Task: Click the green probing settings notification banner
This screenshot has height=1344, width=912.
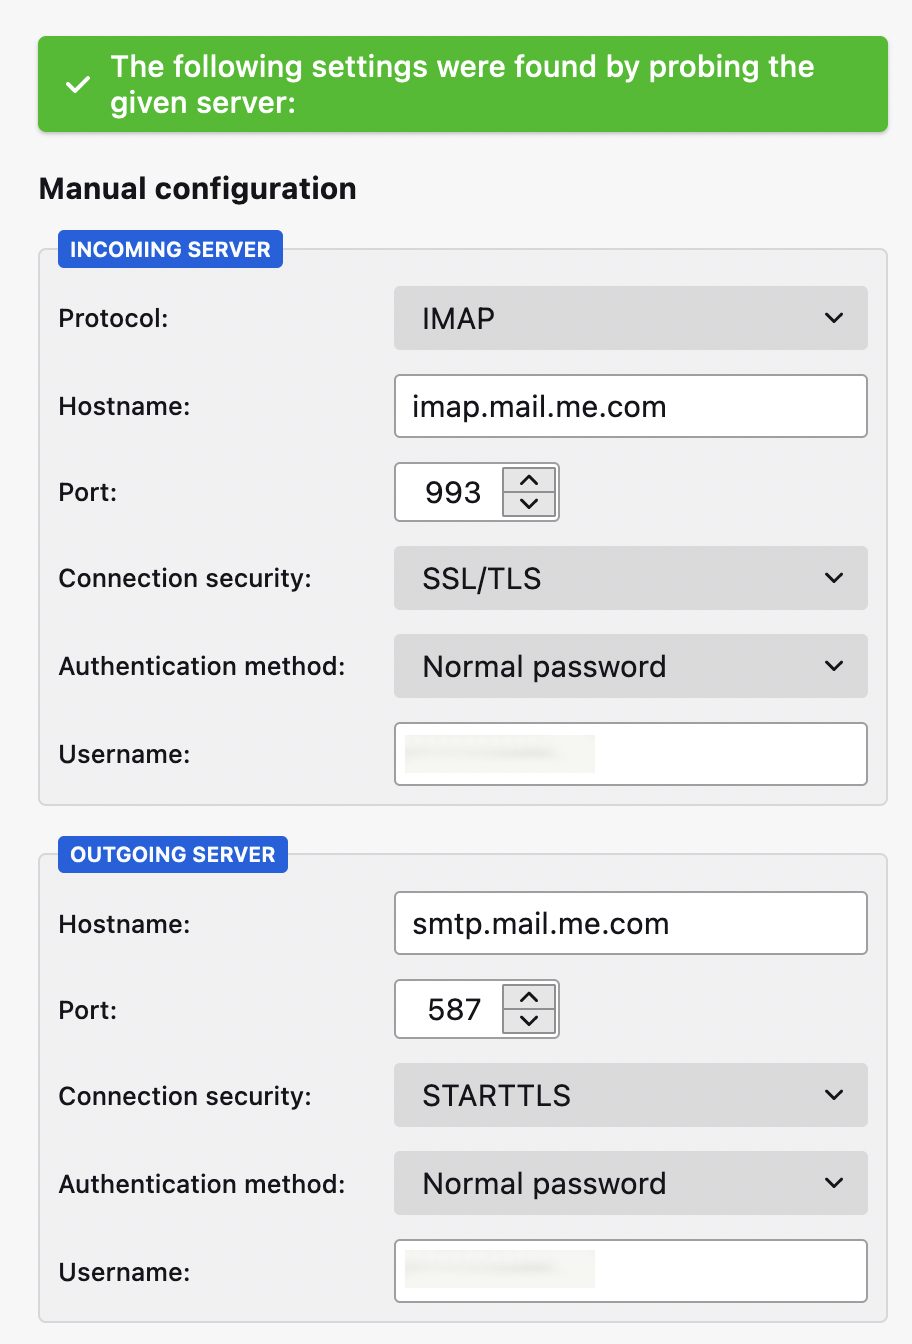Action: pyautogui.click(x=462, y=84)
